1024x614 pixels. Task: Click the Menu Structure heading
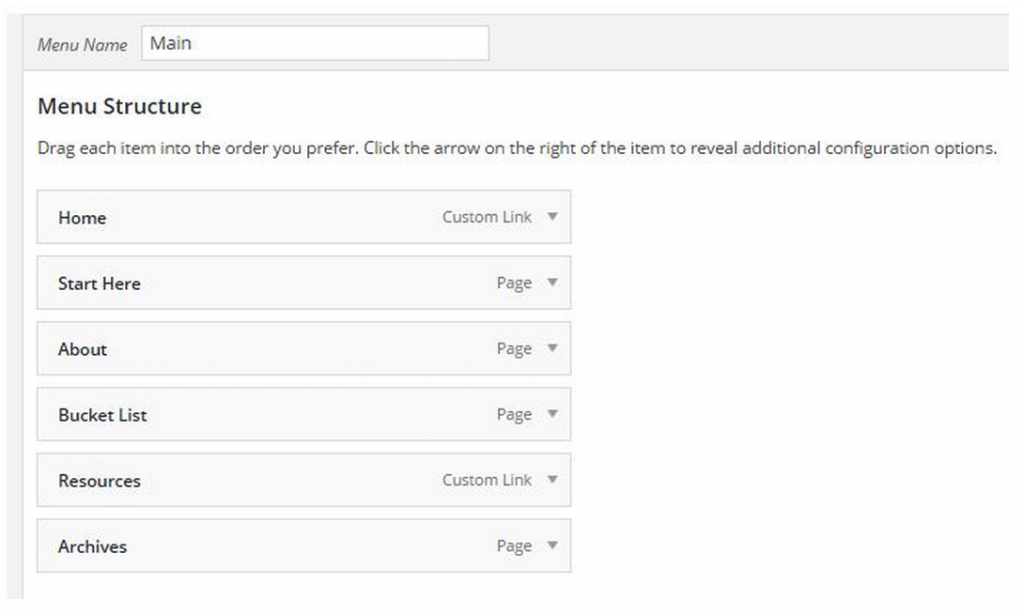click(120, 106)
